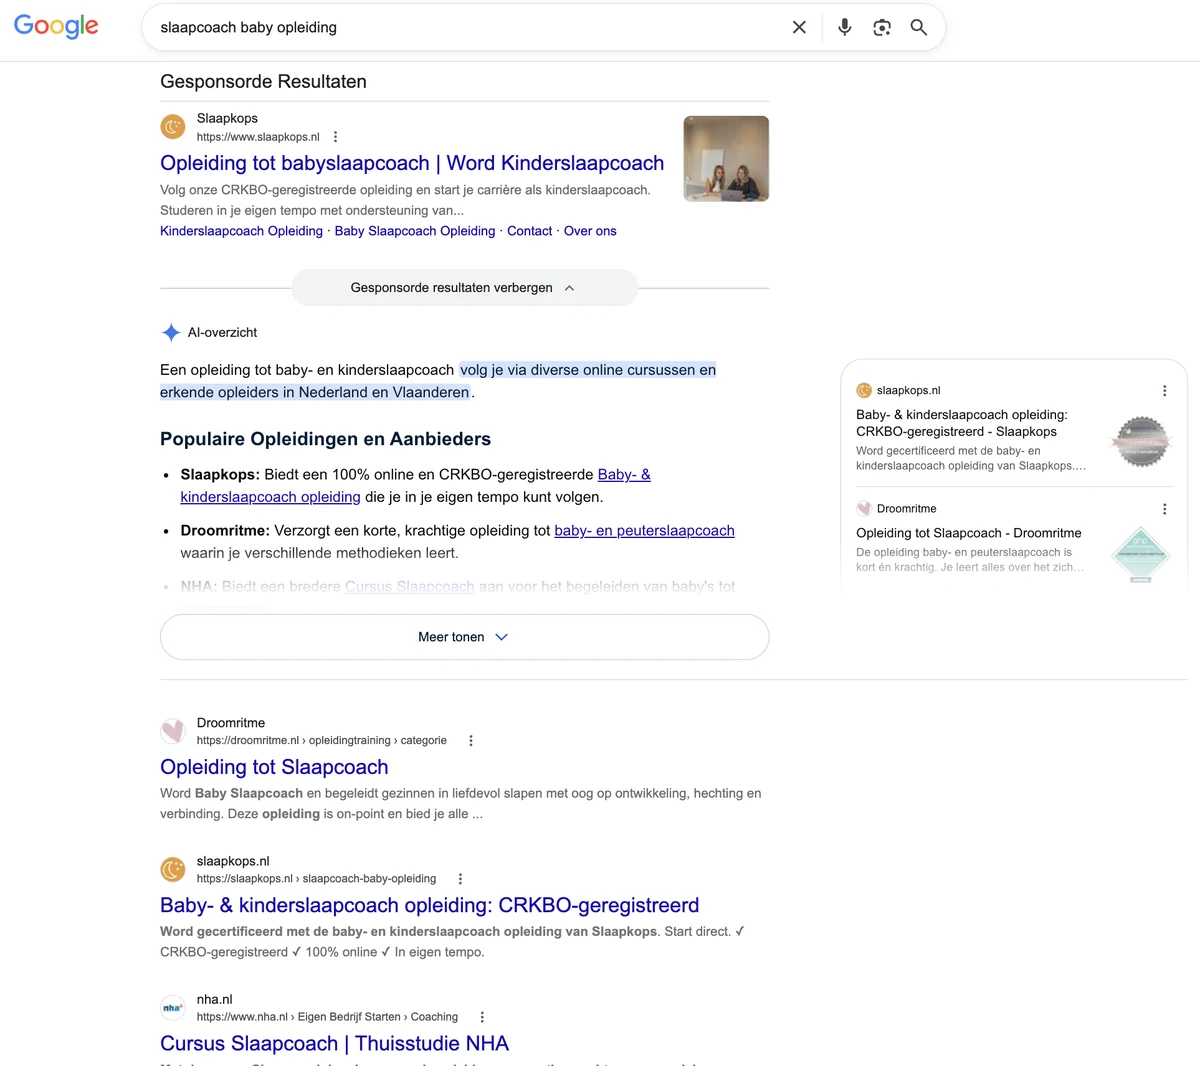Click the slaapkops.nl favicon in source card
This screenshot has width=1200, height=1066.
864,391
